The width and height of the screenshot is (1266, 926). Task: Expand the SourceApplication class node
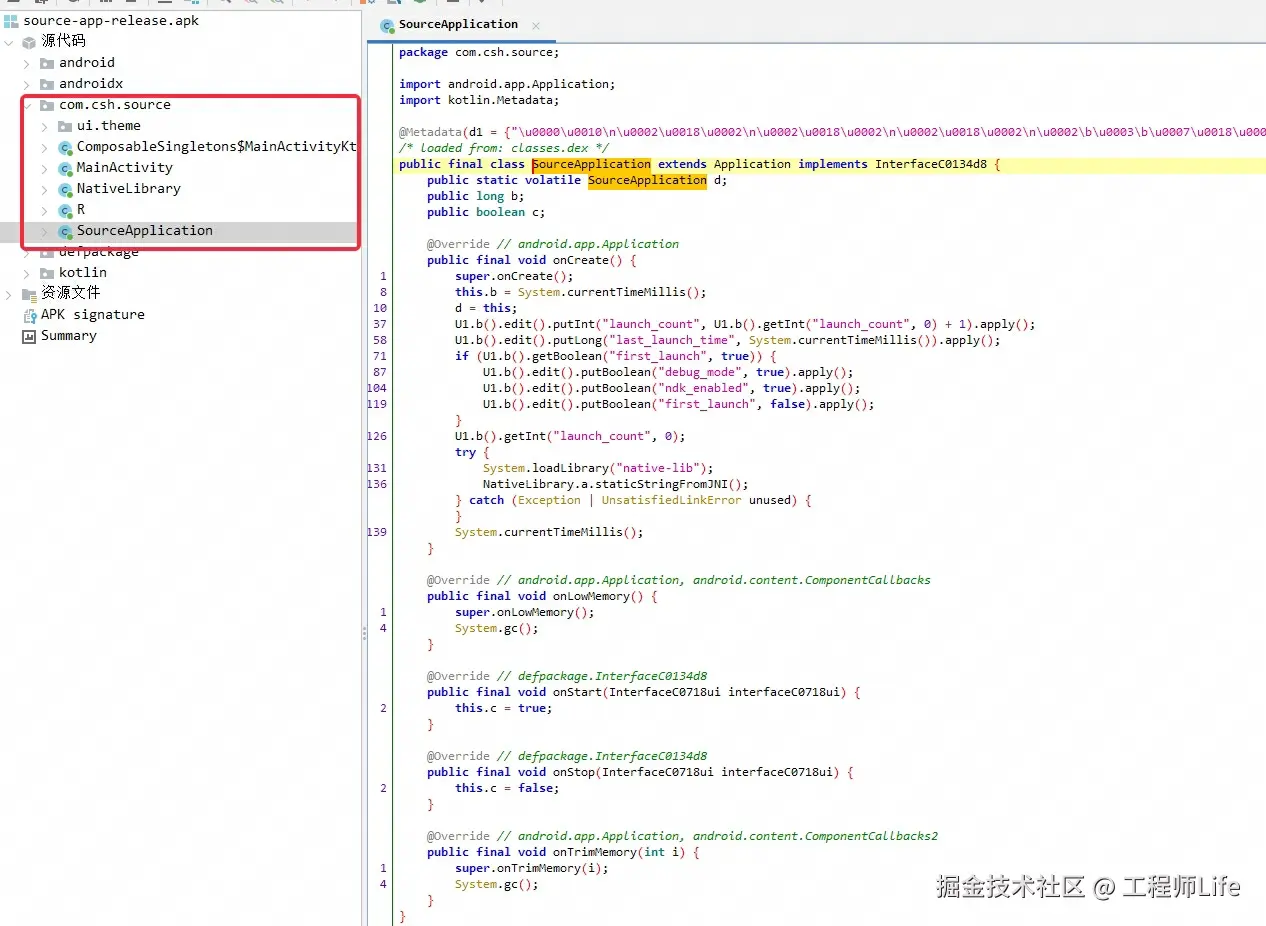tap(45, 231)
